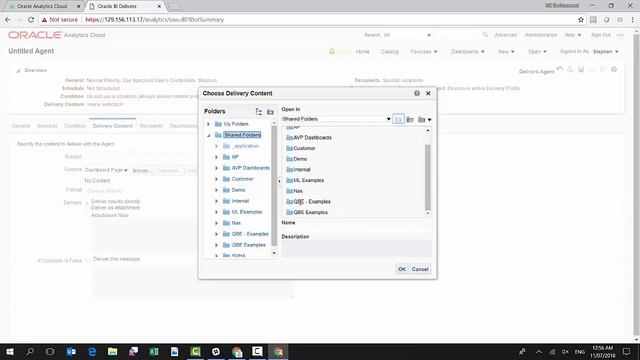
Task: Open File Explorer from taskbar
Action: (112, 351)
